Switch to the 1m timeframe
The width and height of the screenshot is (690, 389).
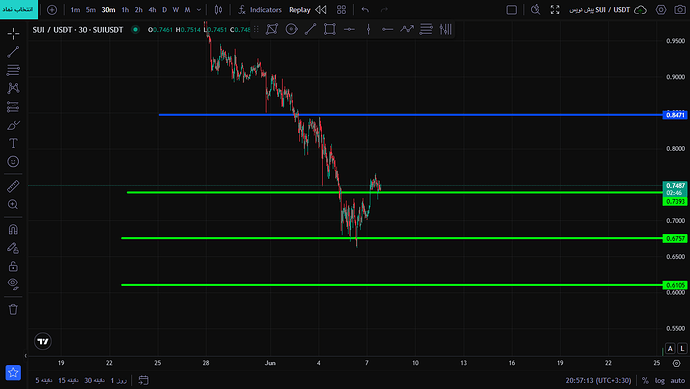75,10
